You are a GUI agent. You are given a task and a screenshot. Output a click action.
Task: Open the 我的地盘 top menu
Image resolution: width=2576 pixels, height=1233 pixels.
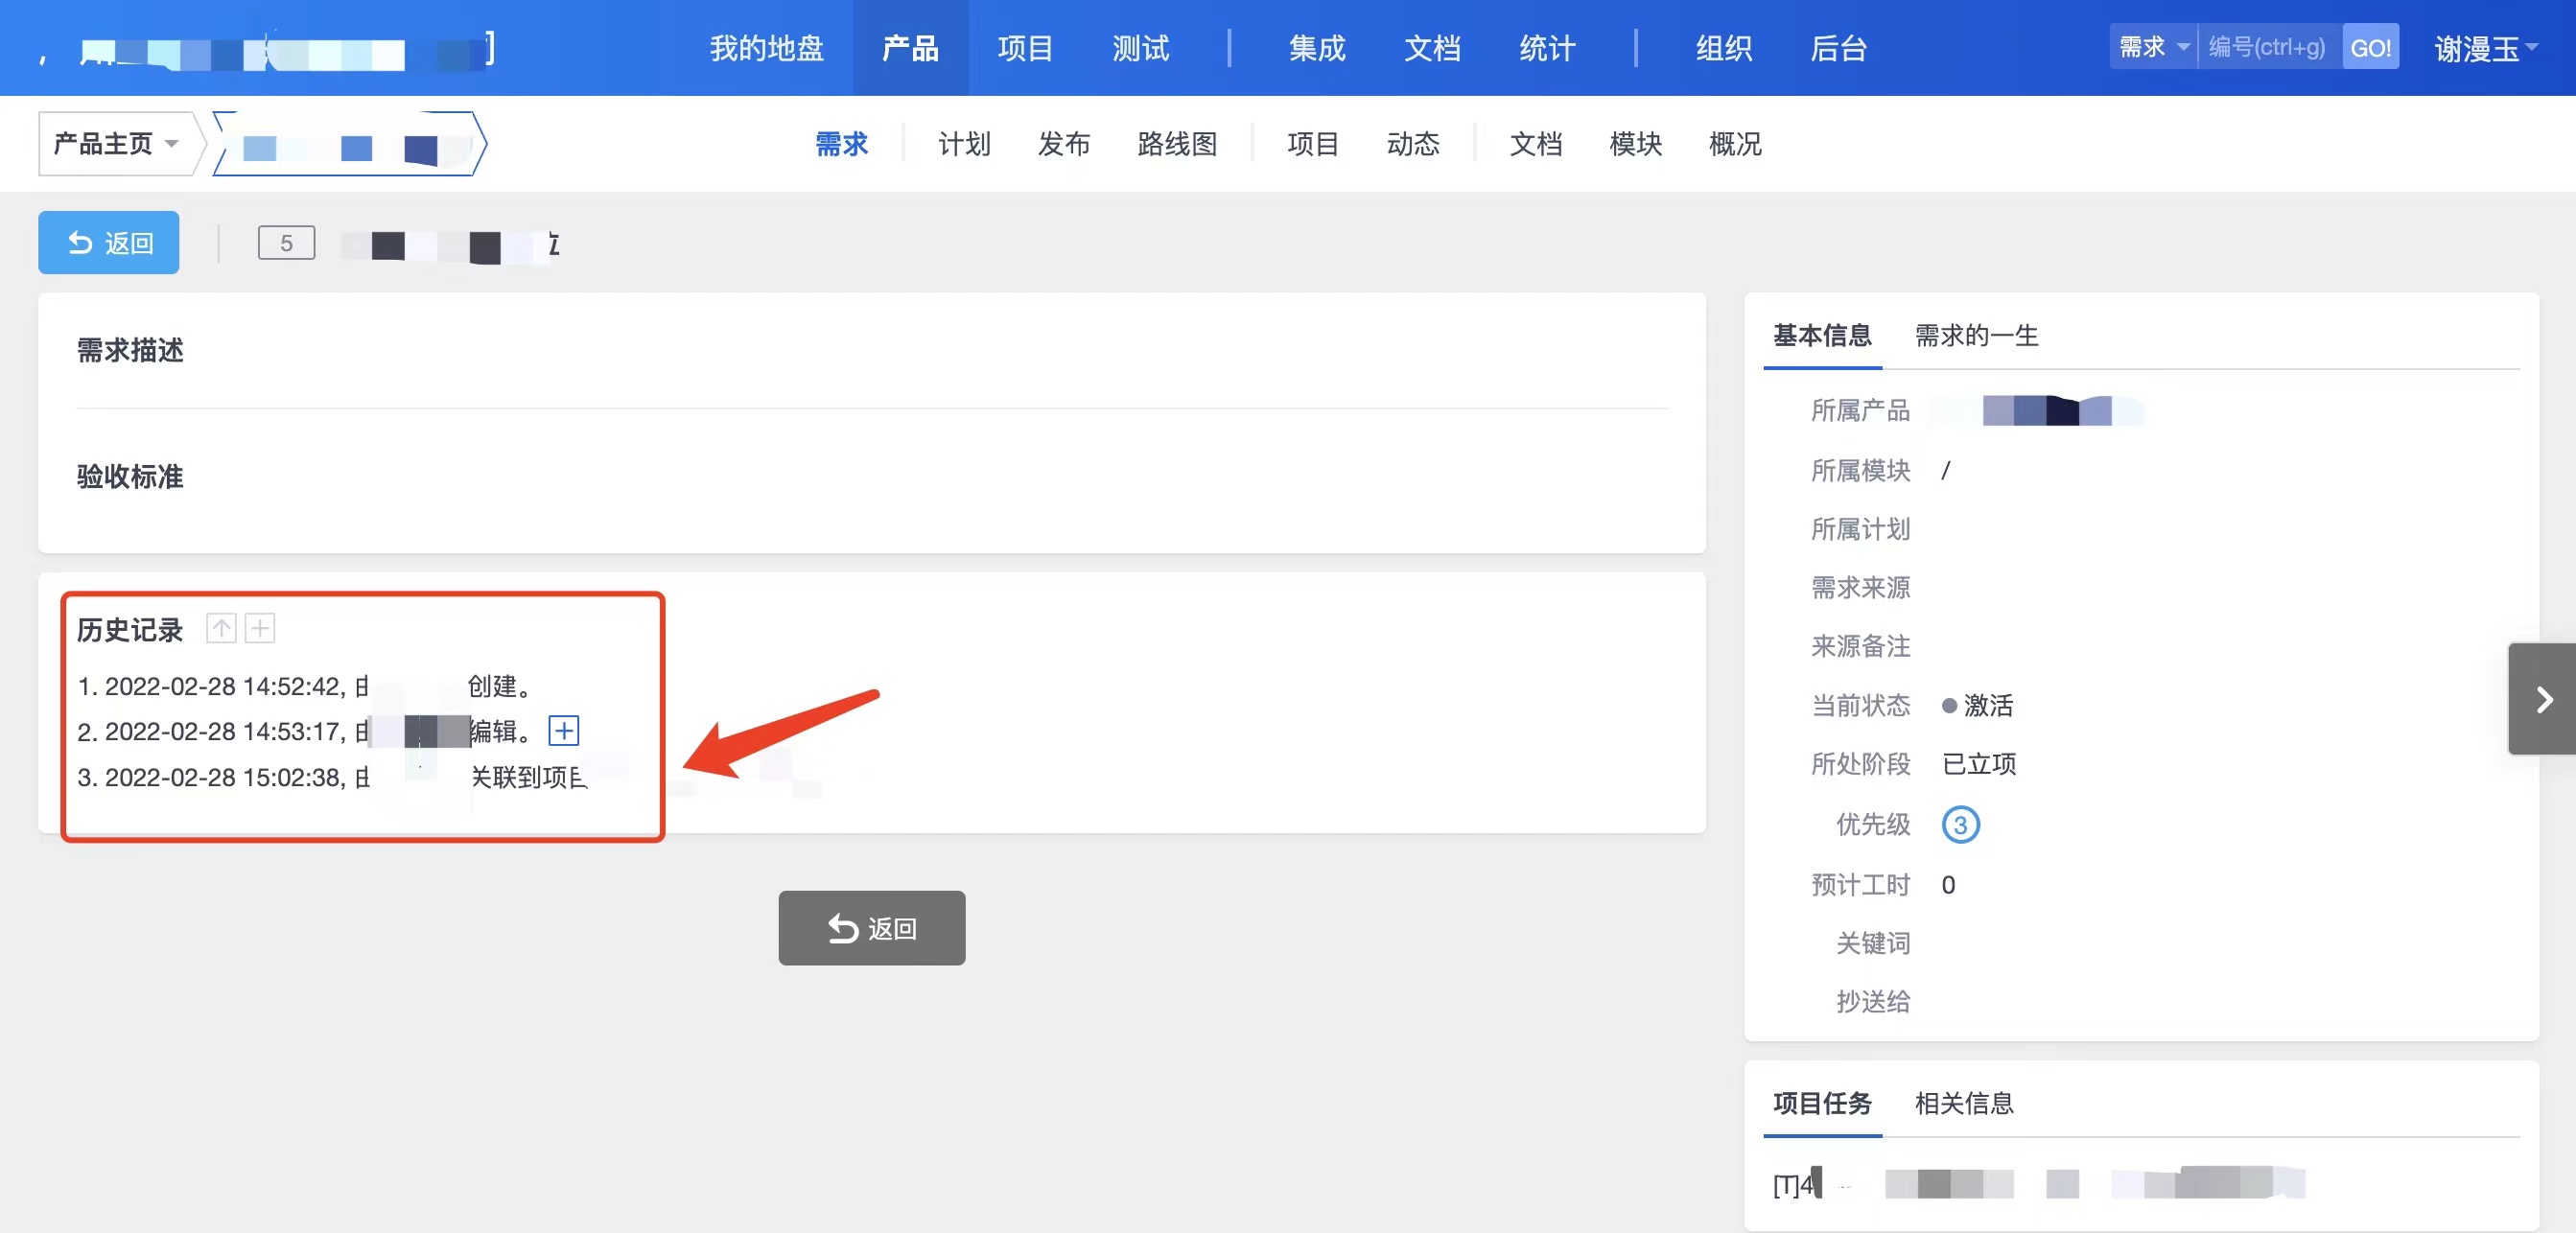pyautogui.click(x=766, y=48)
